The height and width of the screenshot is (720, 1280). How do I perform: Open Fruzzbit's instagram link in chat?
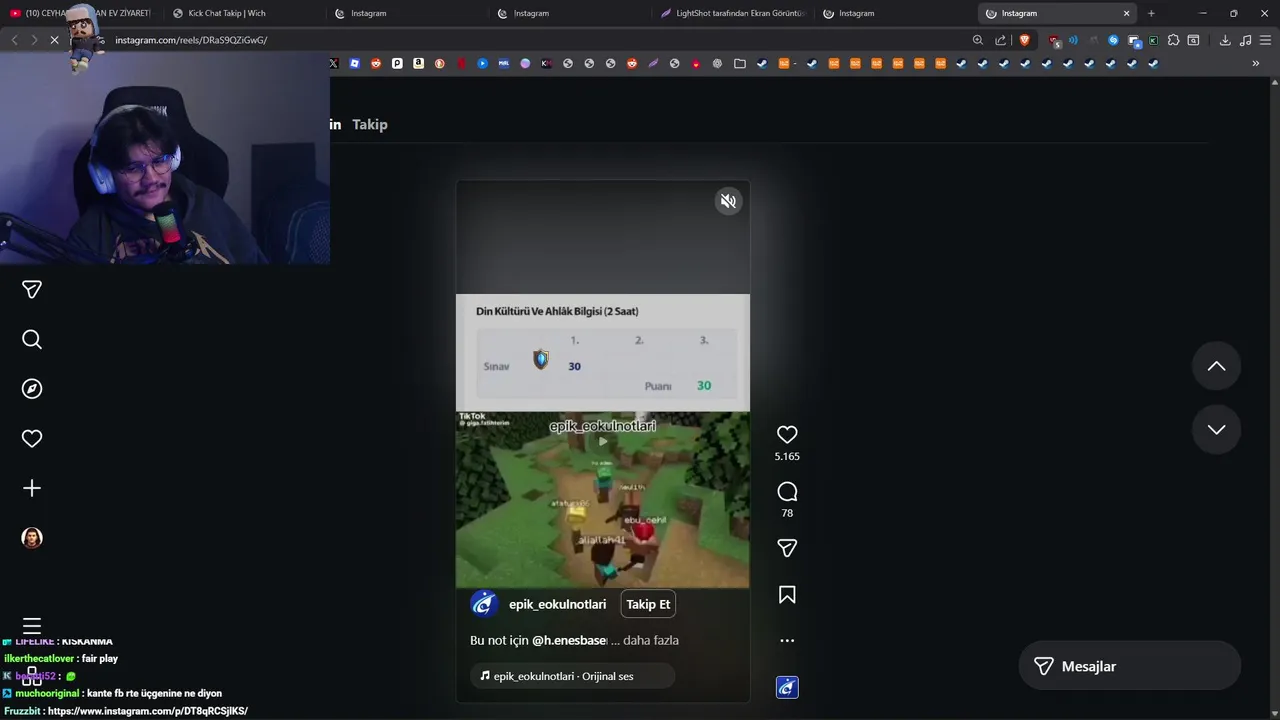coord(148,711)
